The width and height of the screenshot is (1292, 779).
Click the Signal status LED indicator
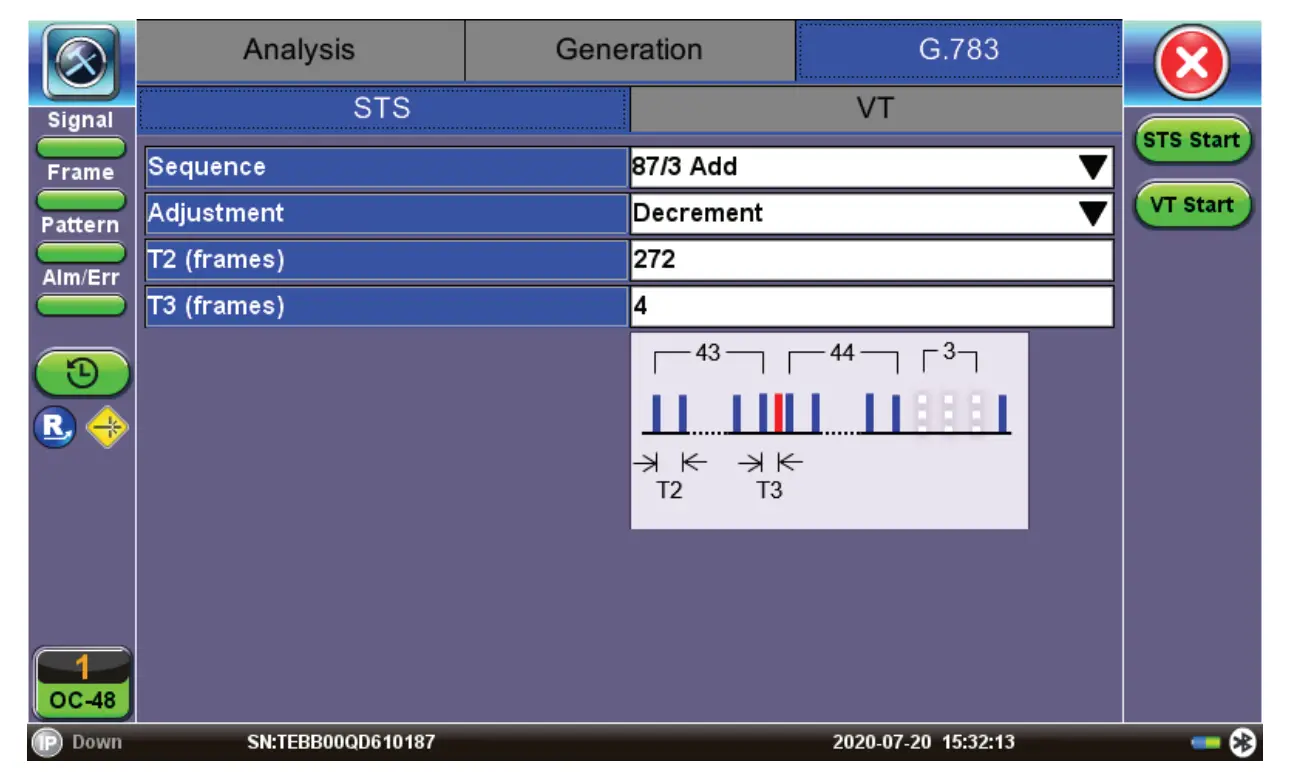(x=81, y=147)
